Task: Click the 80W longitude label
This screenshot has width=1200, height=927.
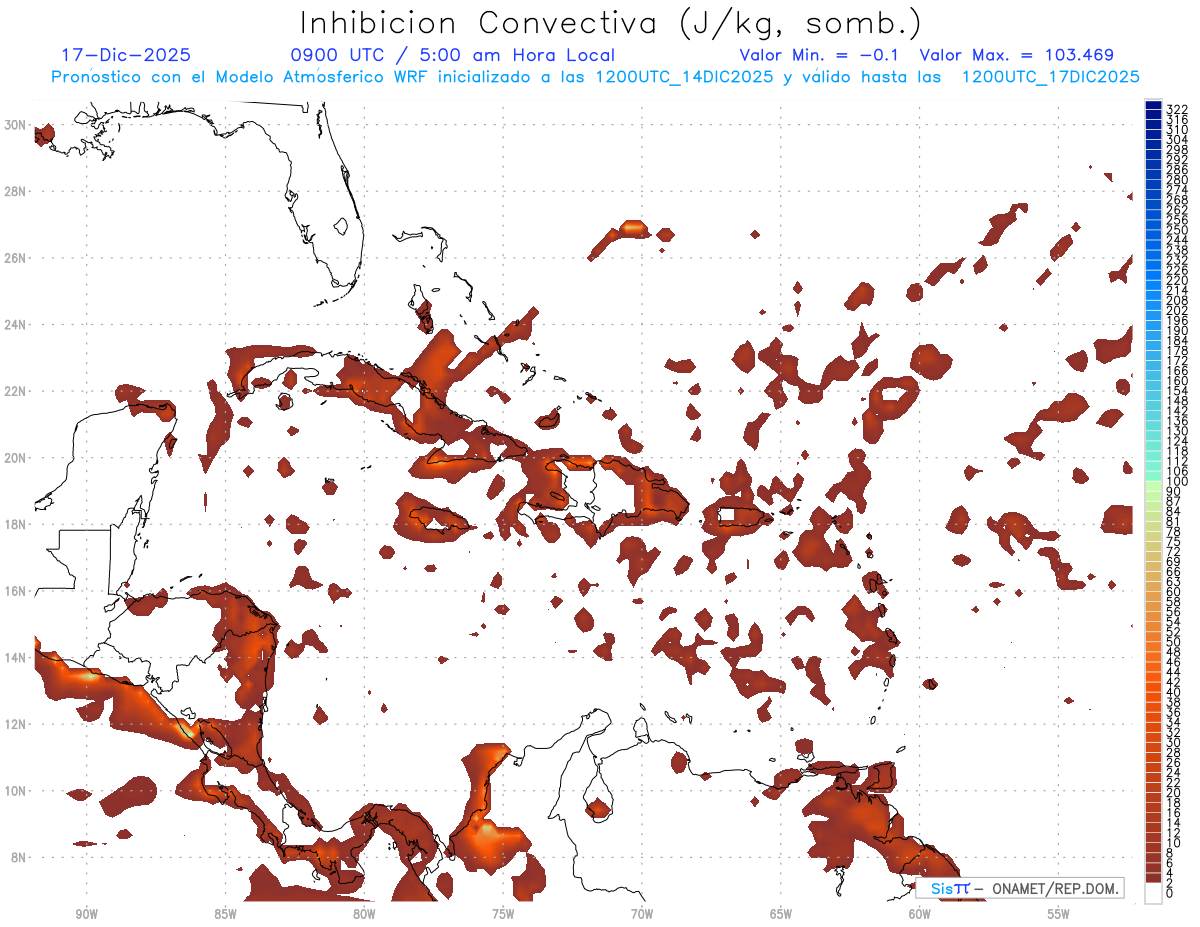Action: point(364,914)
